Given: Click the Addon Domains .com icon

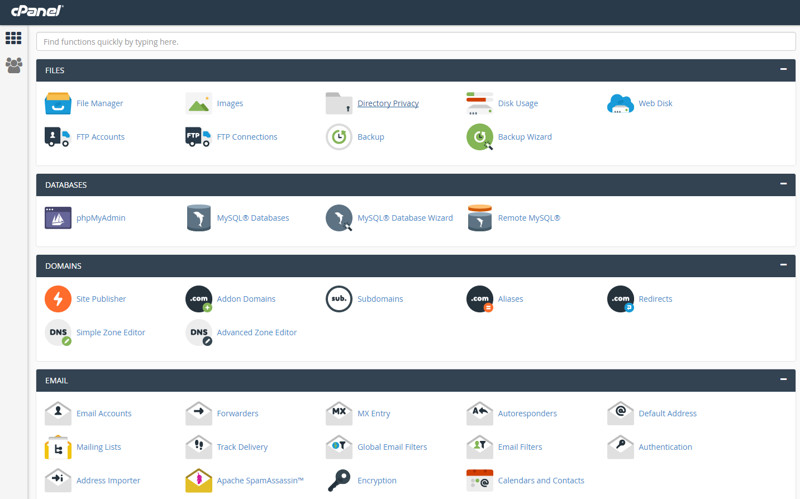Looking at the screenshot, I should coord(198,299).
